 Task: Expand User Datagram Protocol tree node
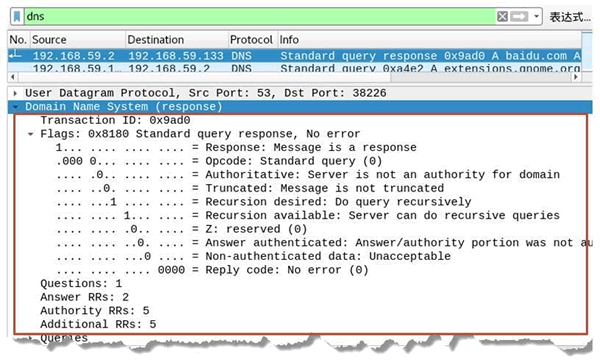[x=15, y=93]
